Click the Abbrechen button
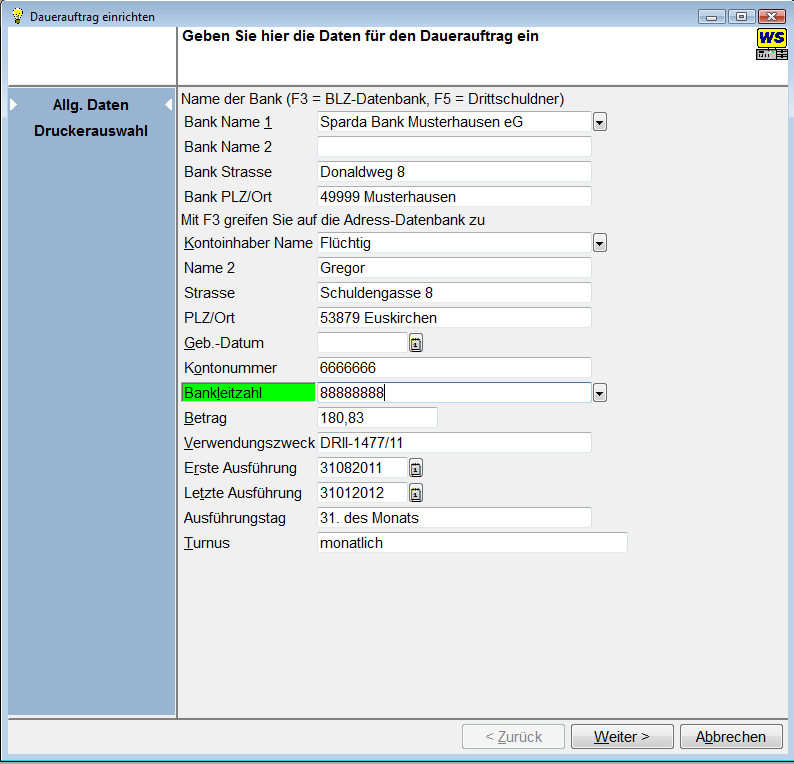Viewport: 794px width, 764px height. tap(730, 737)
